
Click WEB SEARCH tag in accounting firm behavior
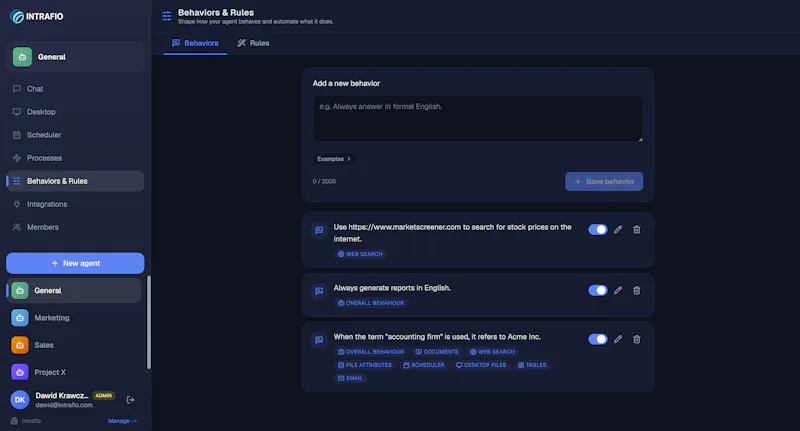(x=492, y=352)
